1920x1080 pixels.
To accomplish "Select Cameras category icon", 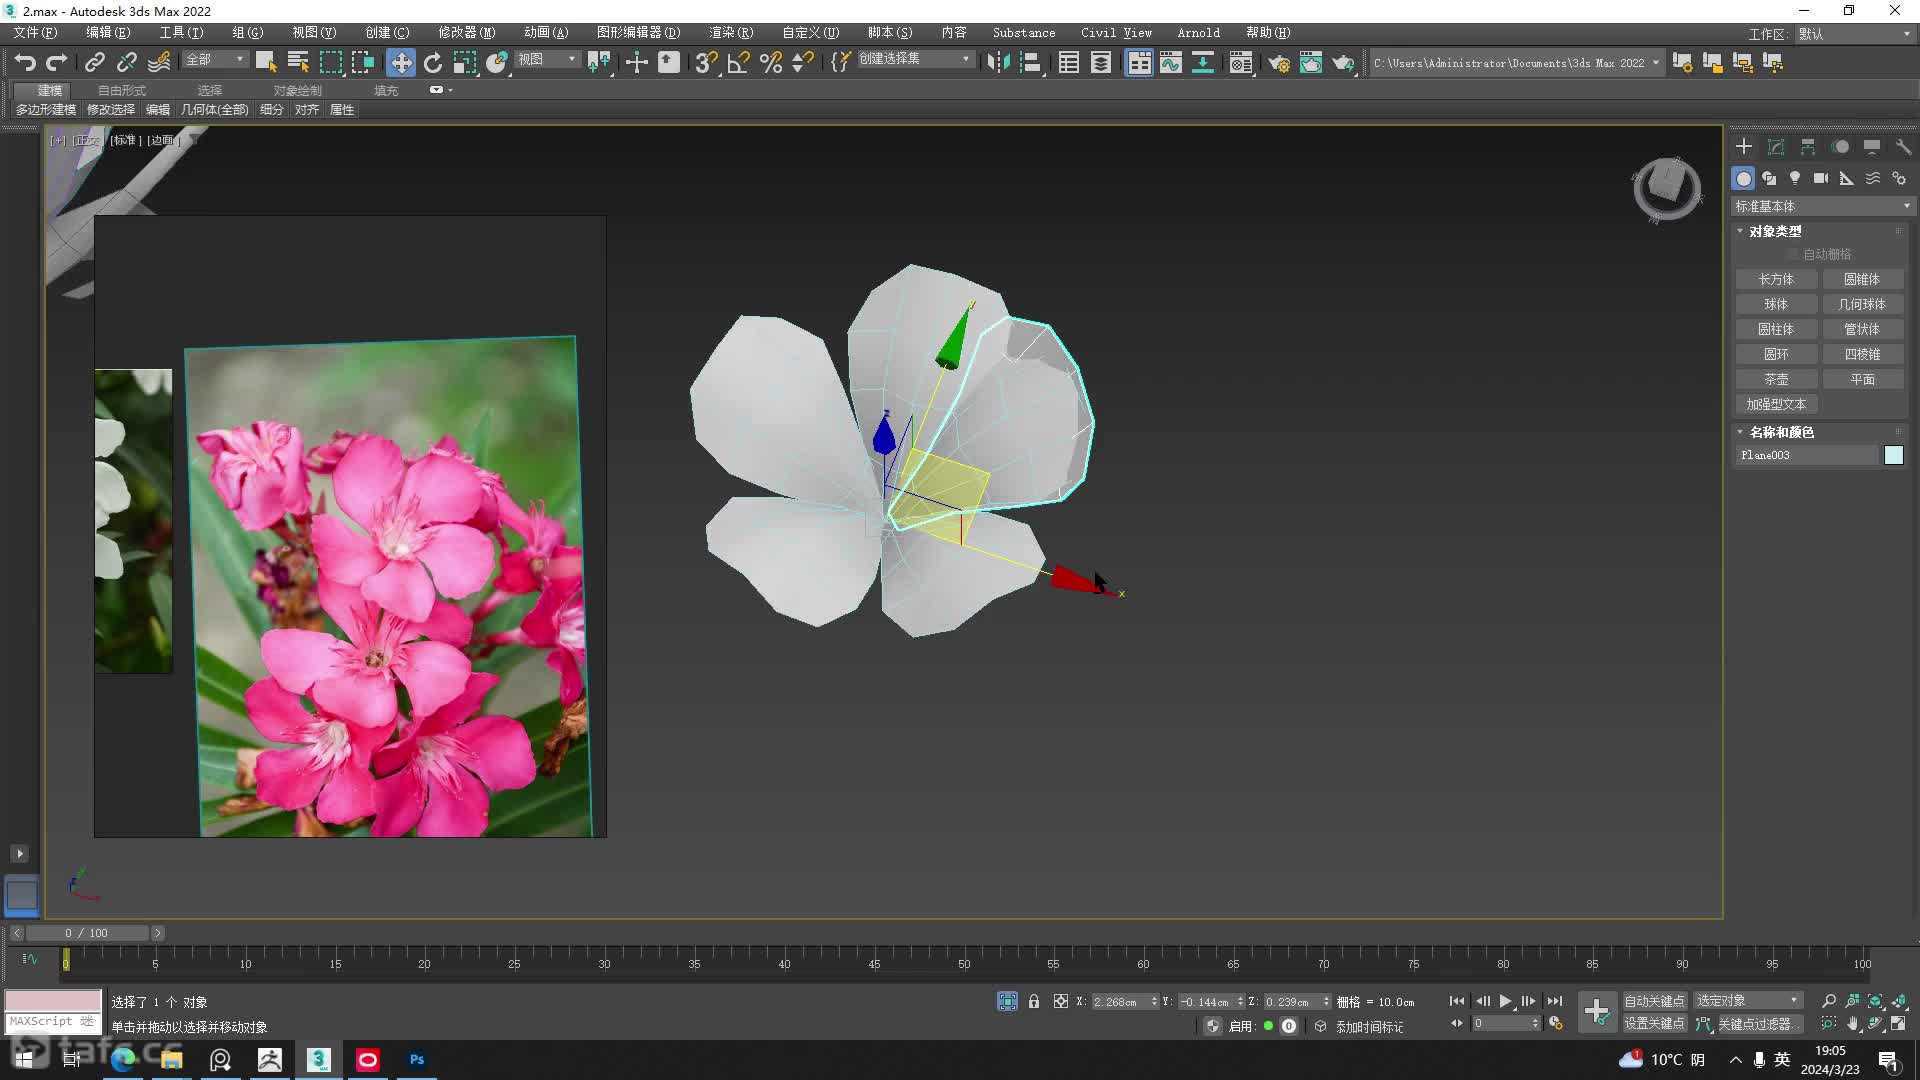I will point(1821,178).
